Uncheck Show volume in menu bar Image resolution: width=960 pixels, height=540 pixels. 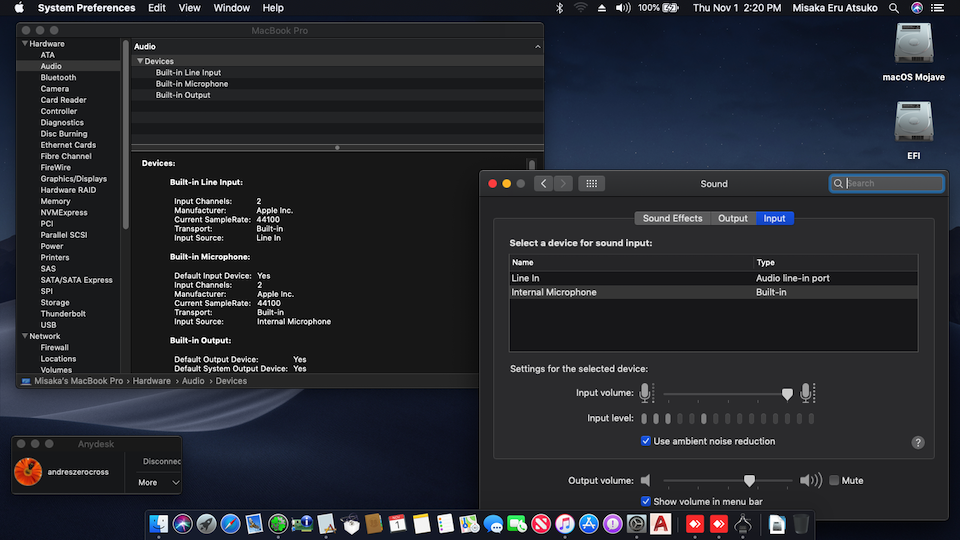click(x=646, y=501)
